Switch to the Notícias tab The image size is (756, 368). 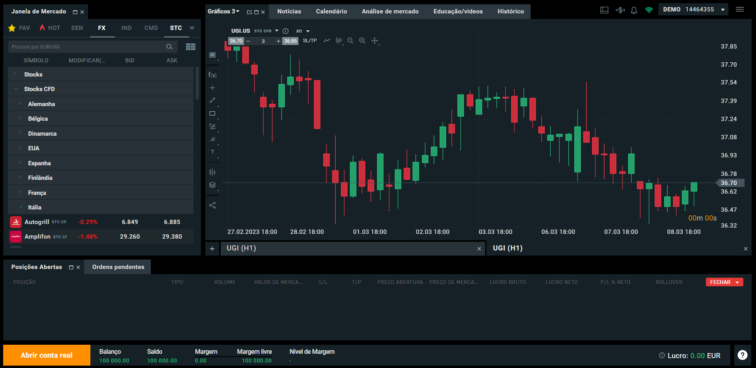pyautogui.click(x=289, y=11)
